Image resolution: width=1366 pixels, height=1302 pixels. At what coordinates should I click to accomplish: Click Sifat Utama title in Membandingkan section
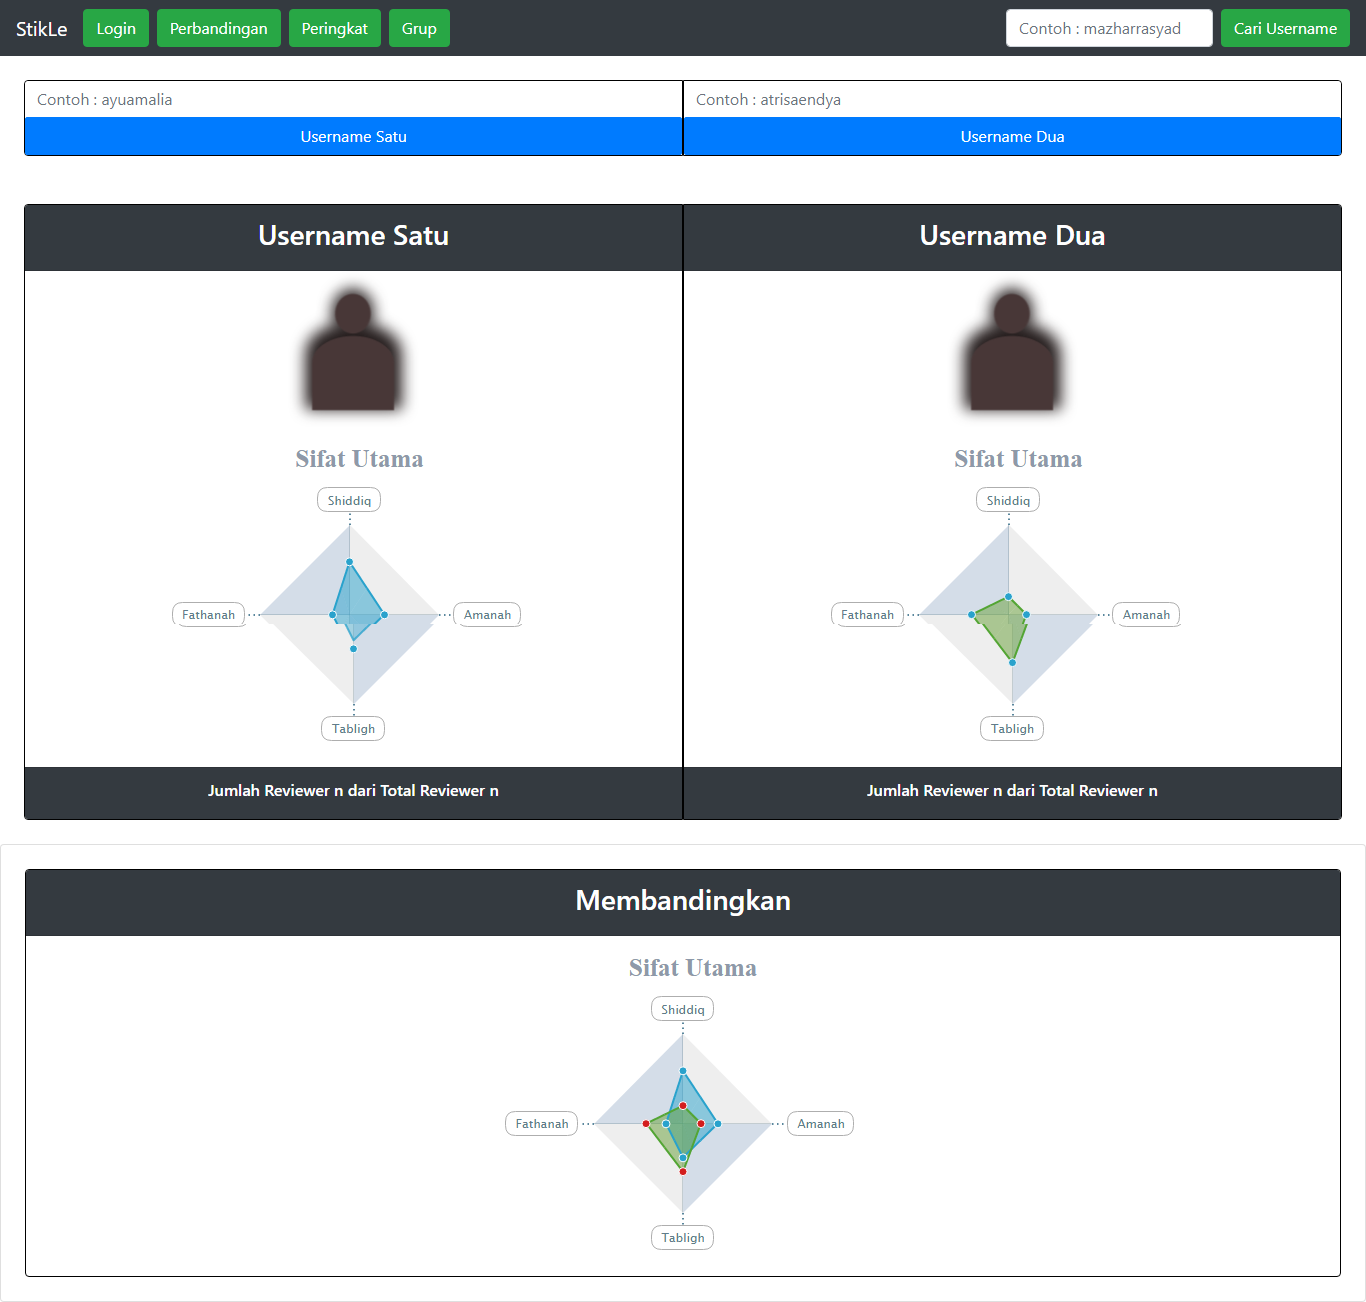(693, 968)
